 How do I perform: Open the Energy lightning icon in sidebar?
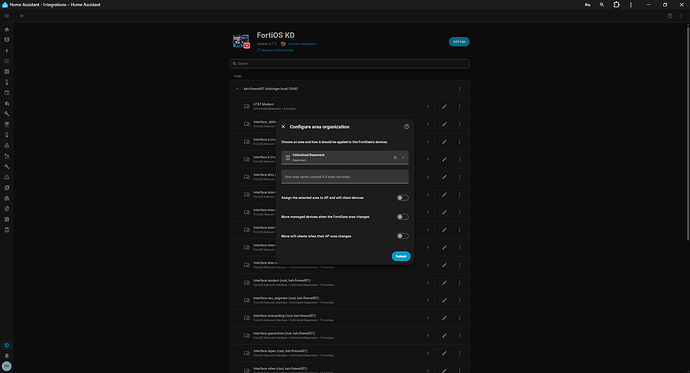pos(7,51)
